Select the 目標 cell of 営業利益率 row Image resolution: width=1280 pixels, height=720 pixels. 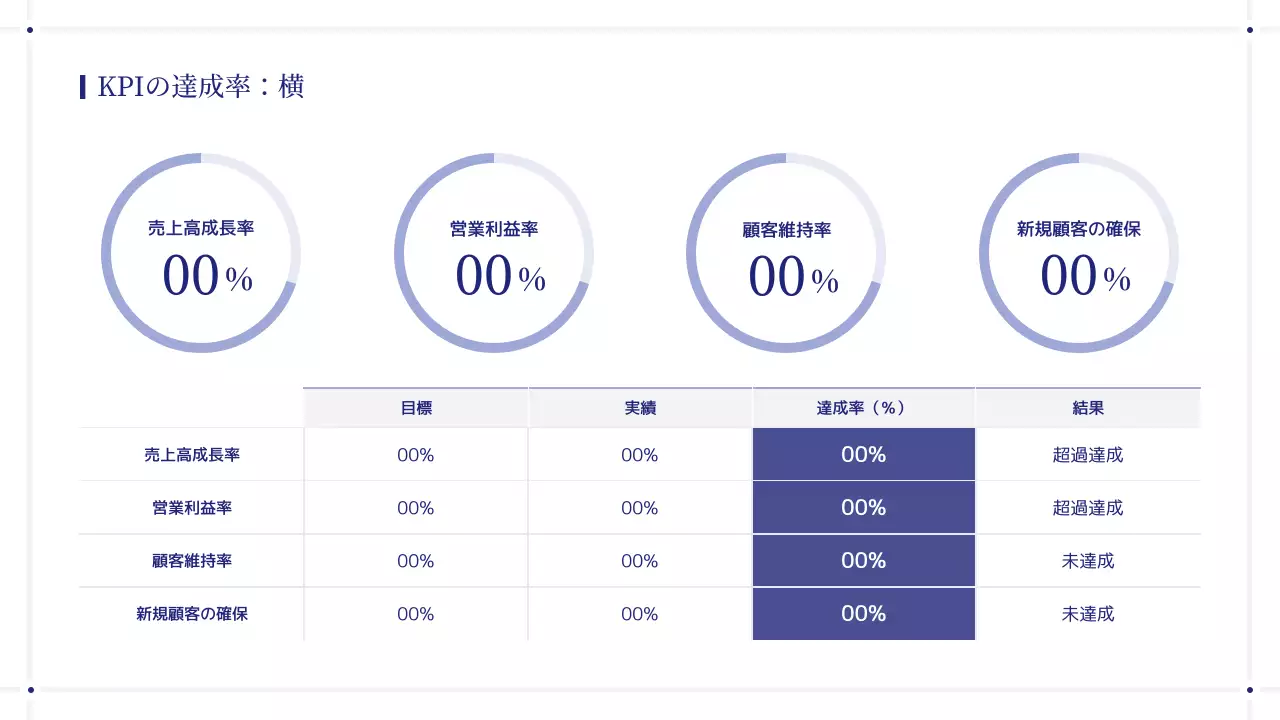point(416,508)
